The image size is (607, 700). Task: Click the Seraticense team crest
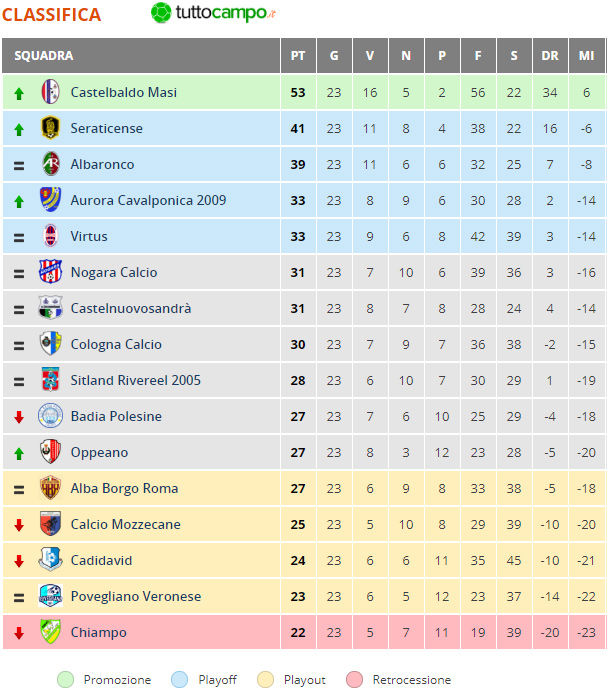(50, 128)
